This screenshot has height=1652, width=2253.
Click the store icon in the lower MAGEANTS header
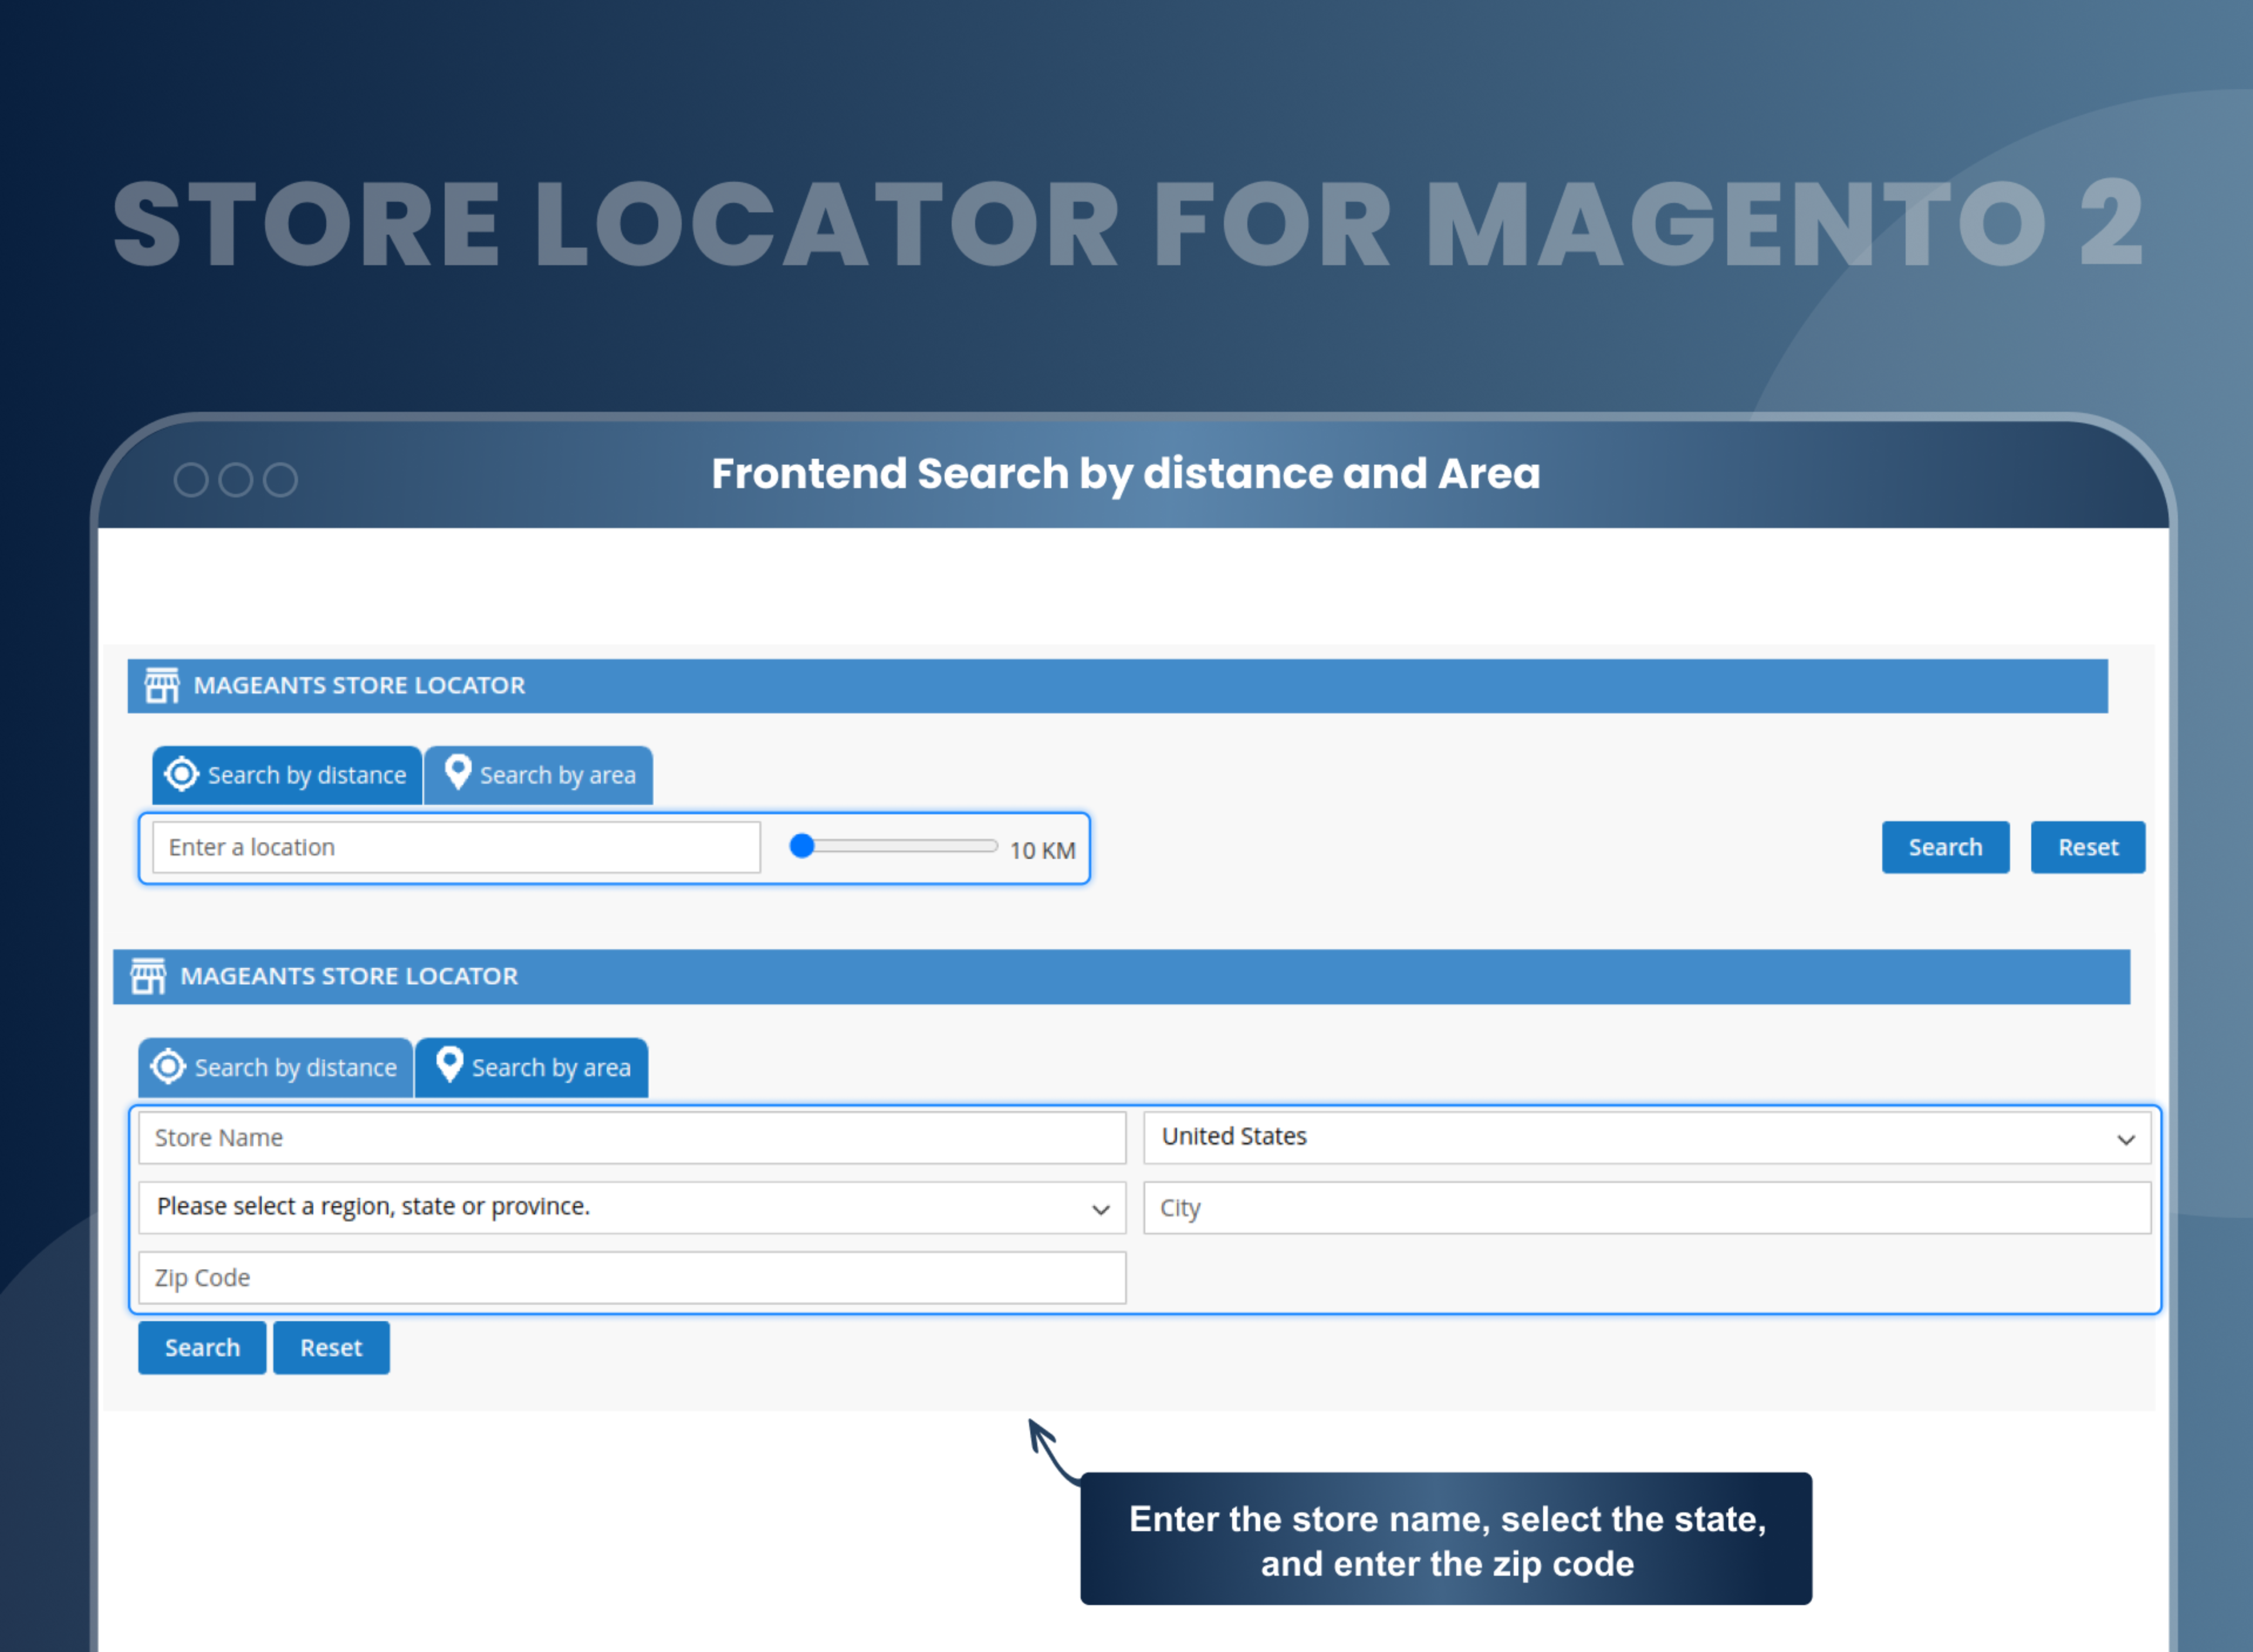(150, 976)
